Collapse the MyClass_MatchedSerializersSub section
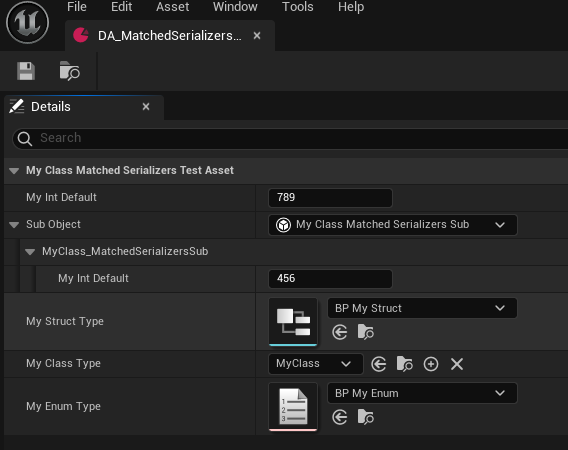The height and width of the screenshot is (450, 568). click(30, 251)
